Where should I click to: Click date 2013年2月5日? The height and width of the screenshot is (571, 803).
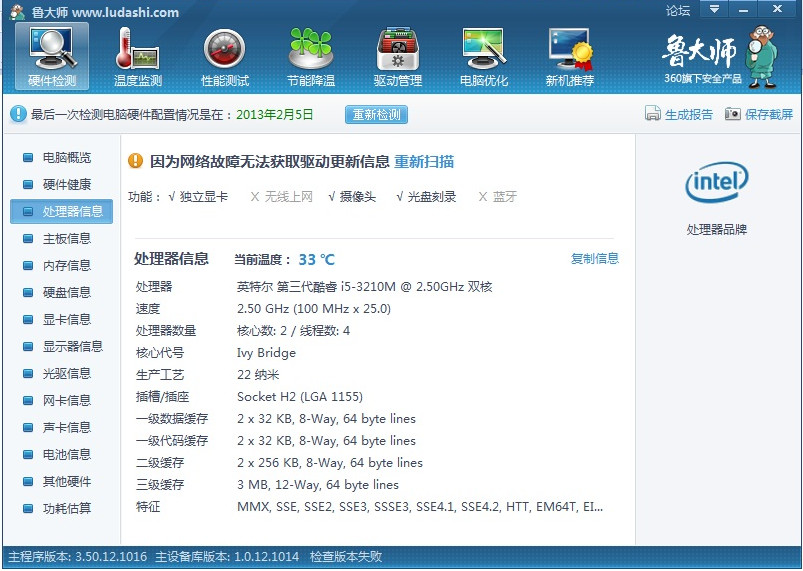click(274, 114)
